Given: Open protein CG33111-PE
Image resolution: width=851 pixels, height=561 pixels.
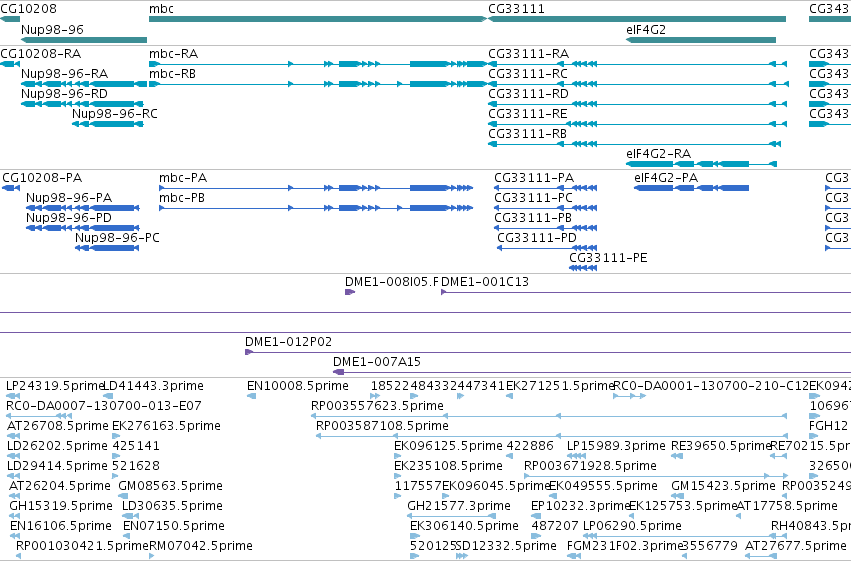Looking at the screenshot, I should pos(583,268).
